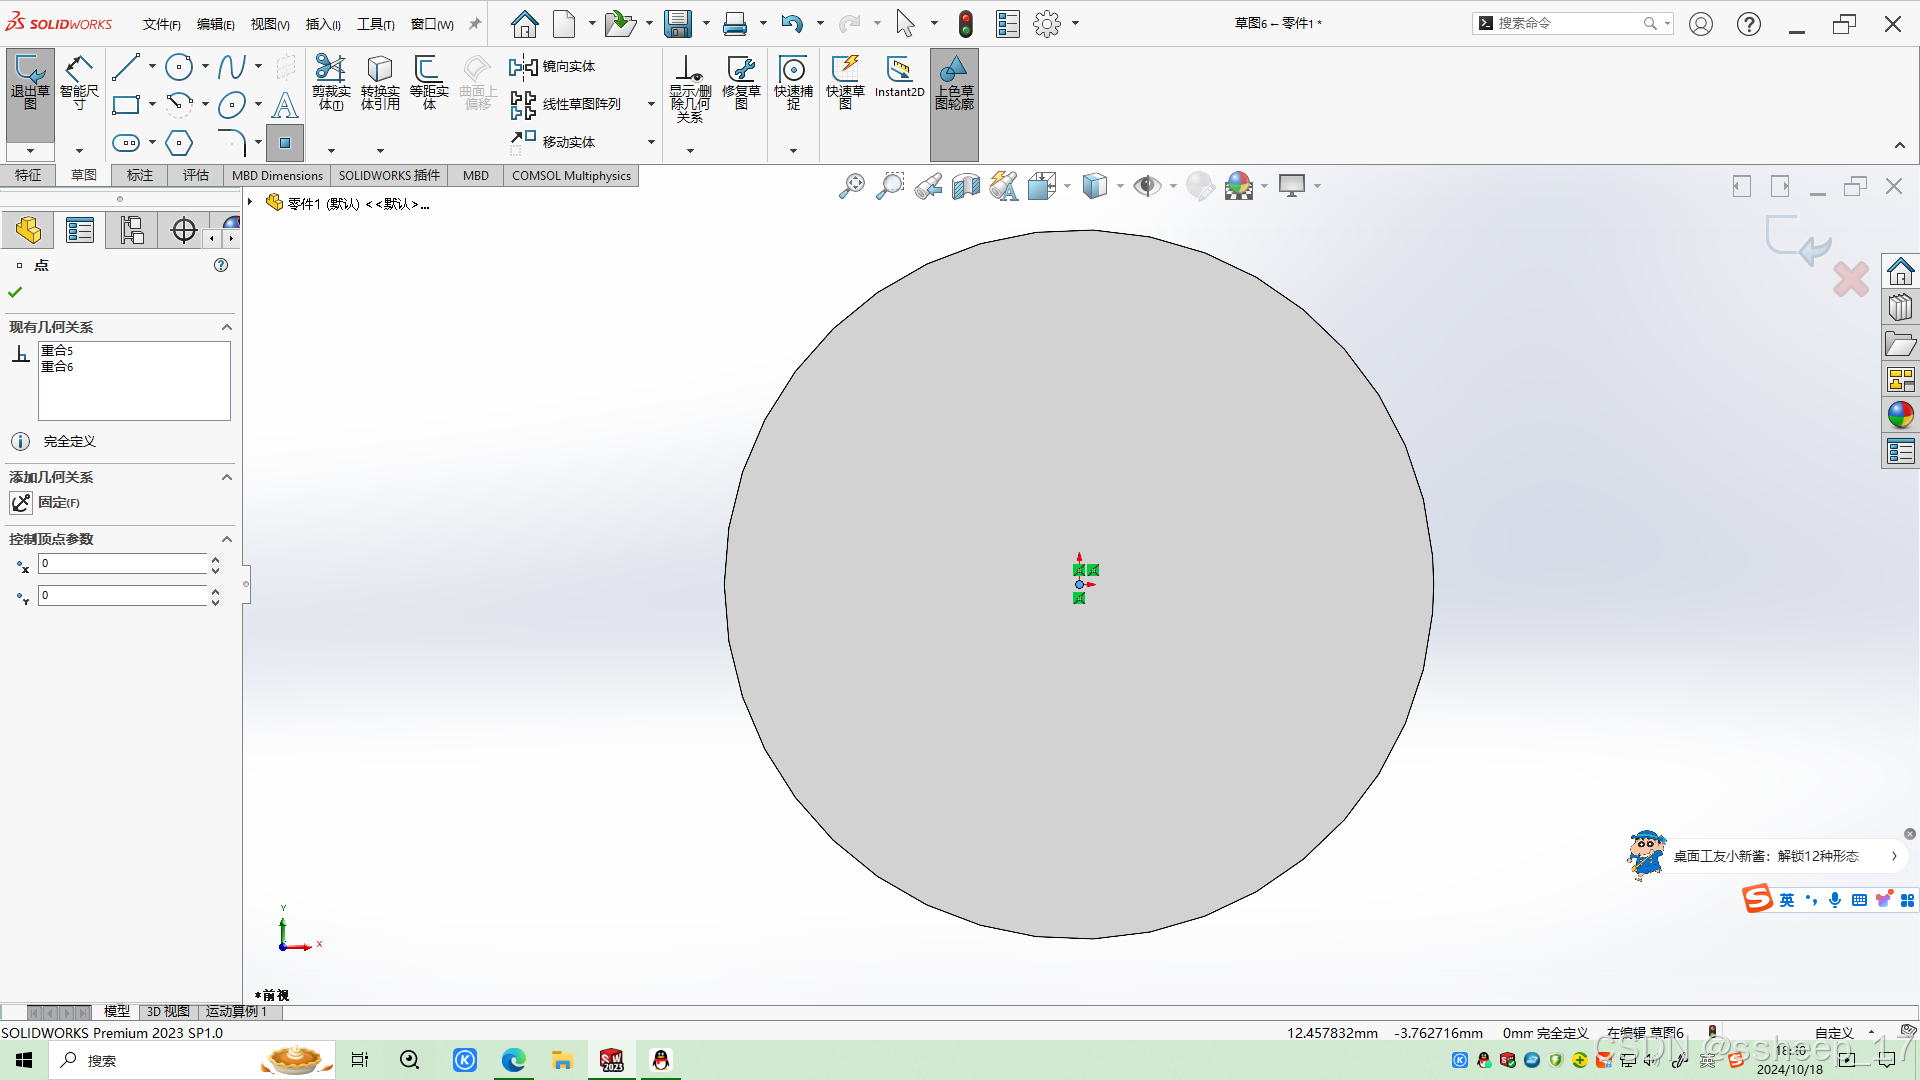Viewport: 1920px width, 1080px height.
Task: Select the Line sketch tool
Action: [126, 67]
